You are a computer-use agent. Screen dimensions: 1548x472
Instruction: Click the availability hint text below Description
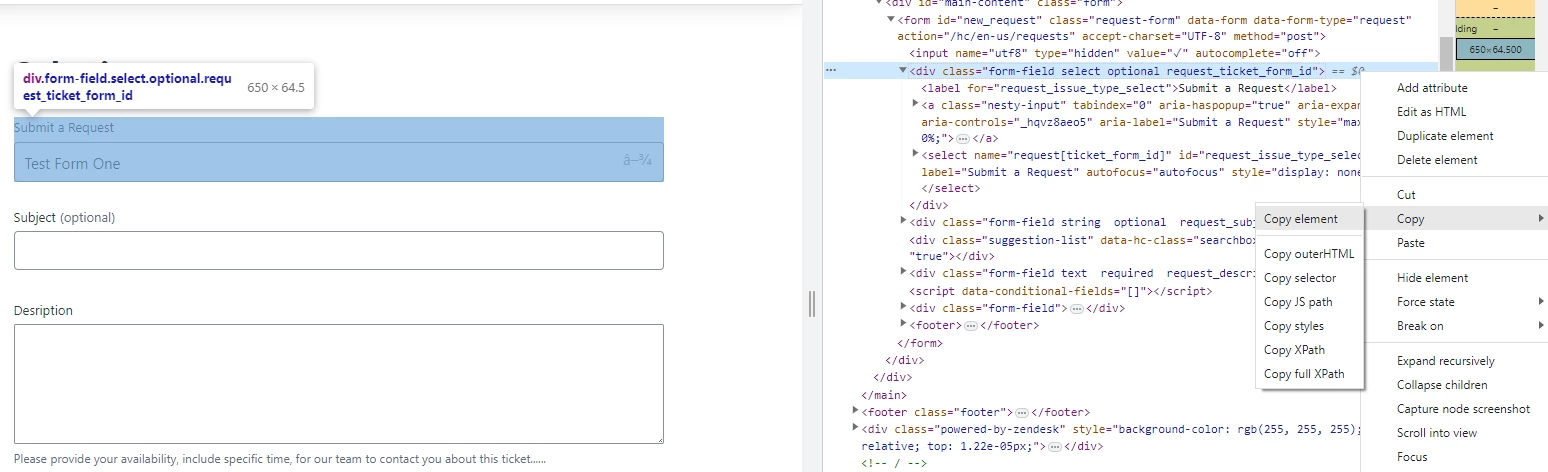coord(280,459)
